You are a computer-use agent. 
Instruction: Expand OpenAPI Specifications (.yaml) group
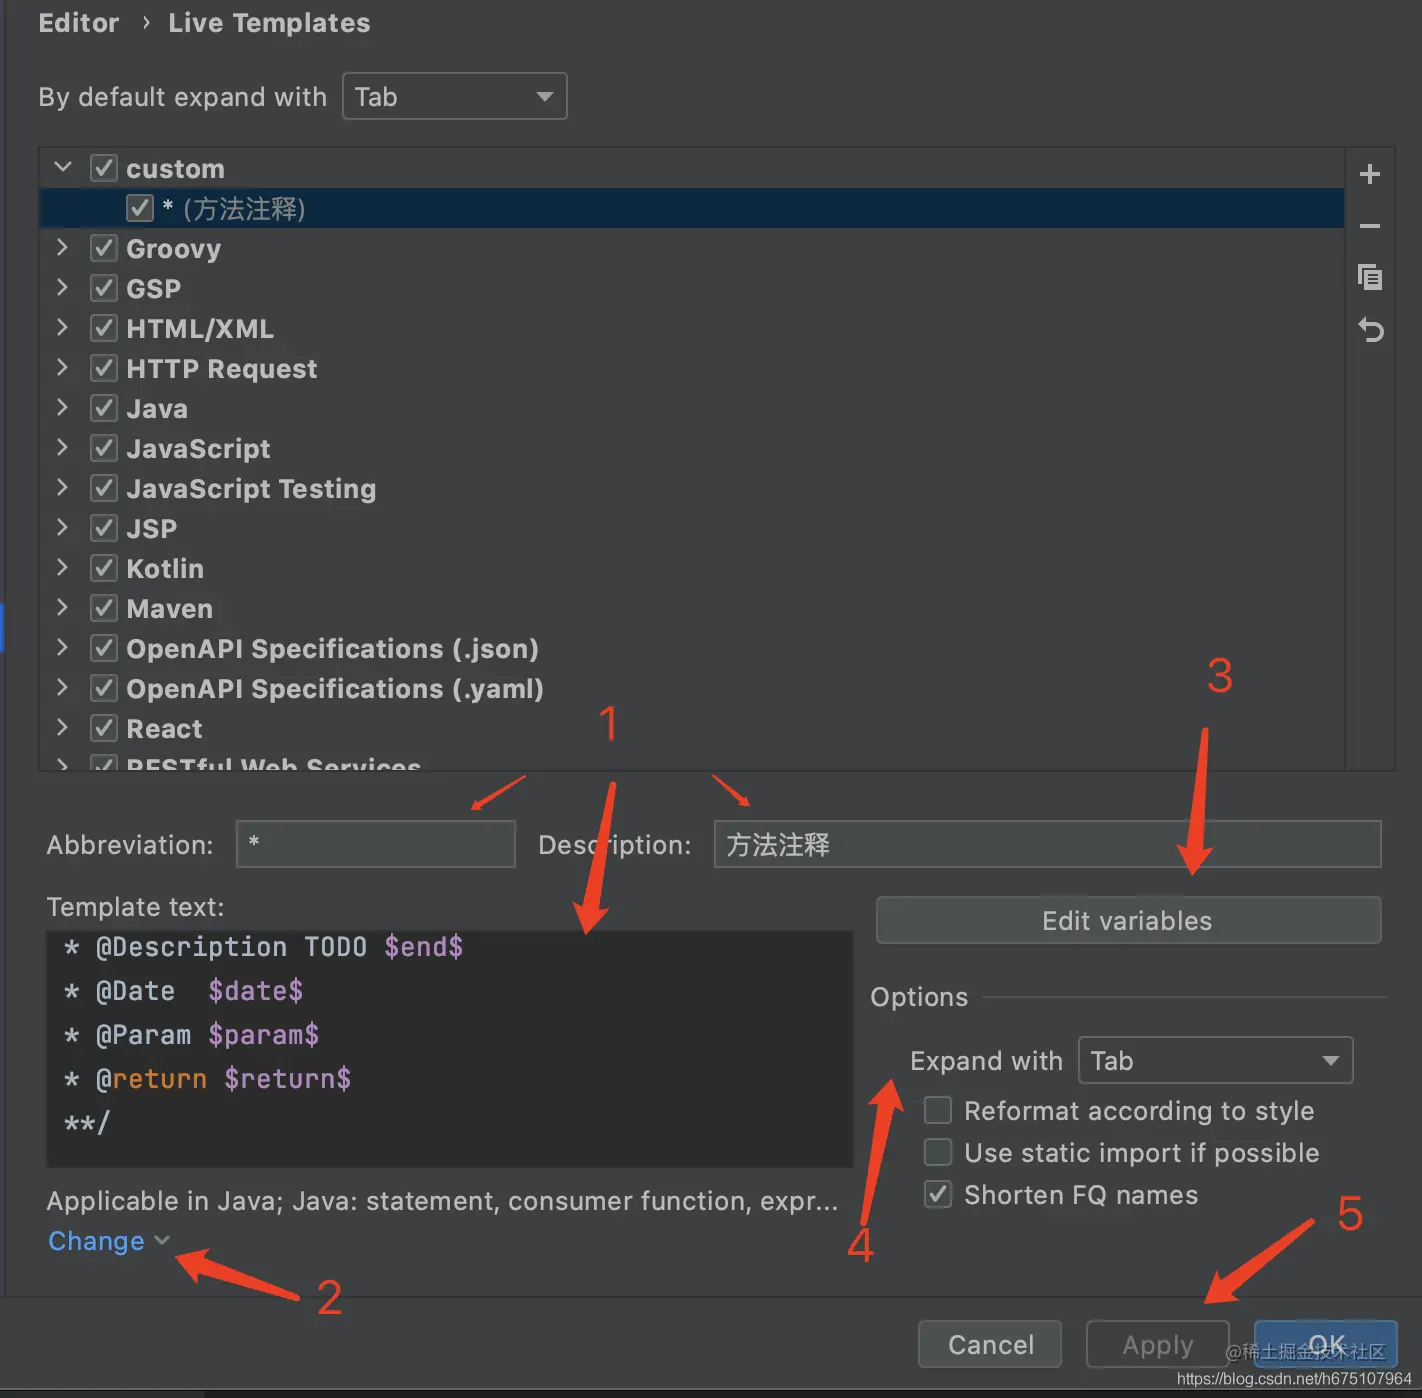coord(63,687)
